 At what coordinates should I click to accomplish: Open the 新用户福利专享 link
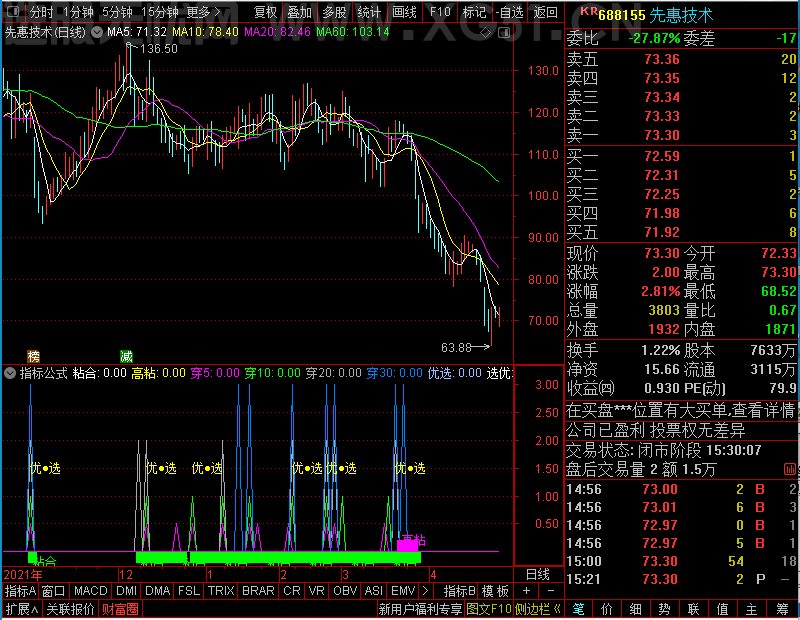(420, 609)
